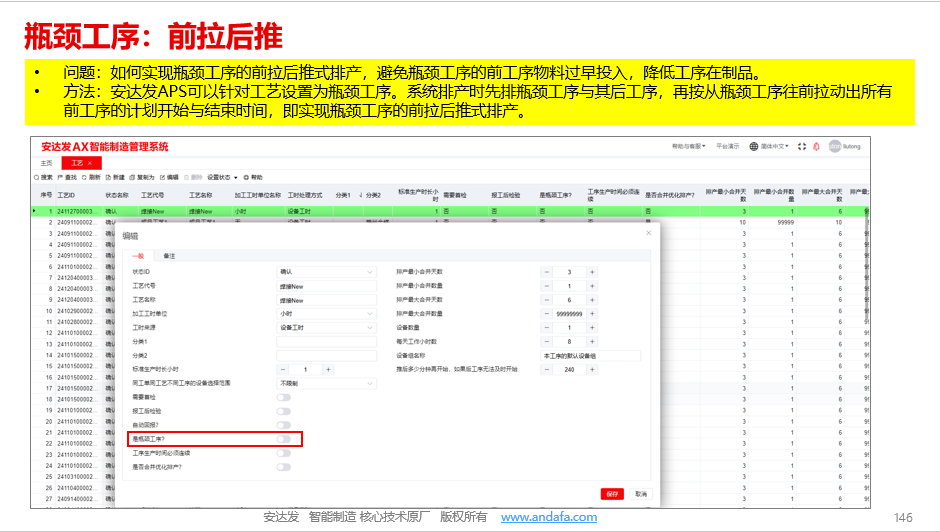Click the 报工后检验 column header
Image resolution: width=940 pixels, height=532 pixels.
505,196
